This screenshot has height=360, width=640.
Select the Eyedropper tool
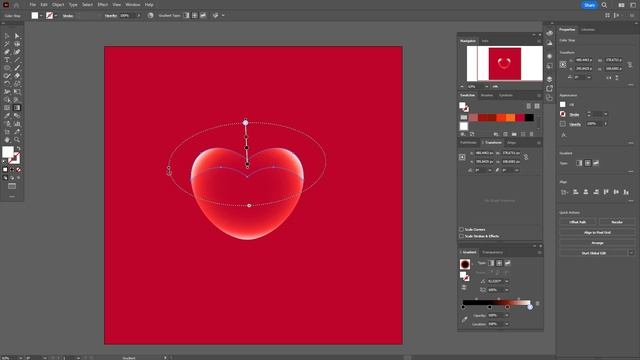(7, 116)
